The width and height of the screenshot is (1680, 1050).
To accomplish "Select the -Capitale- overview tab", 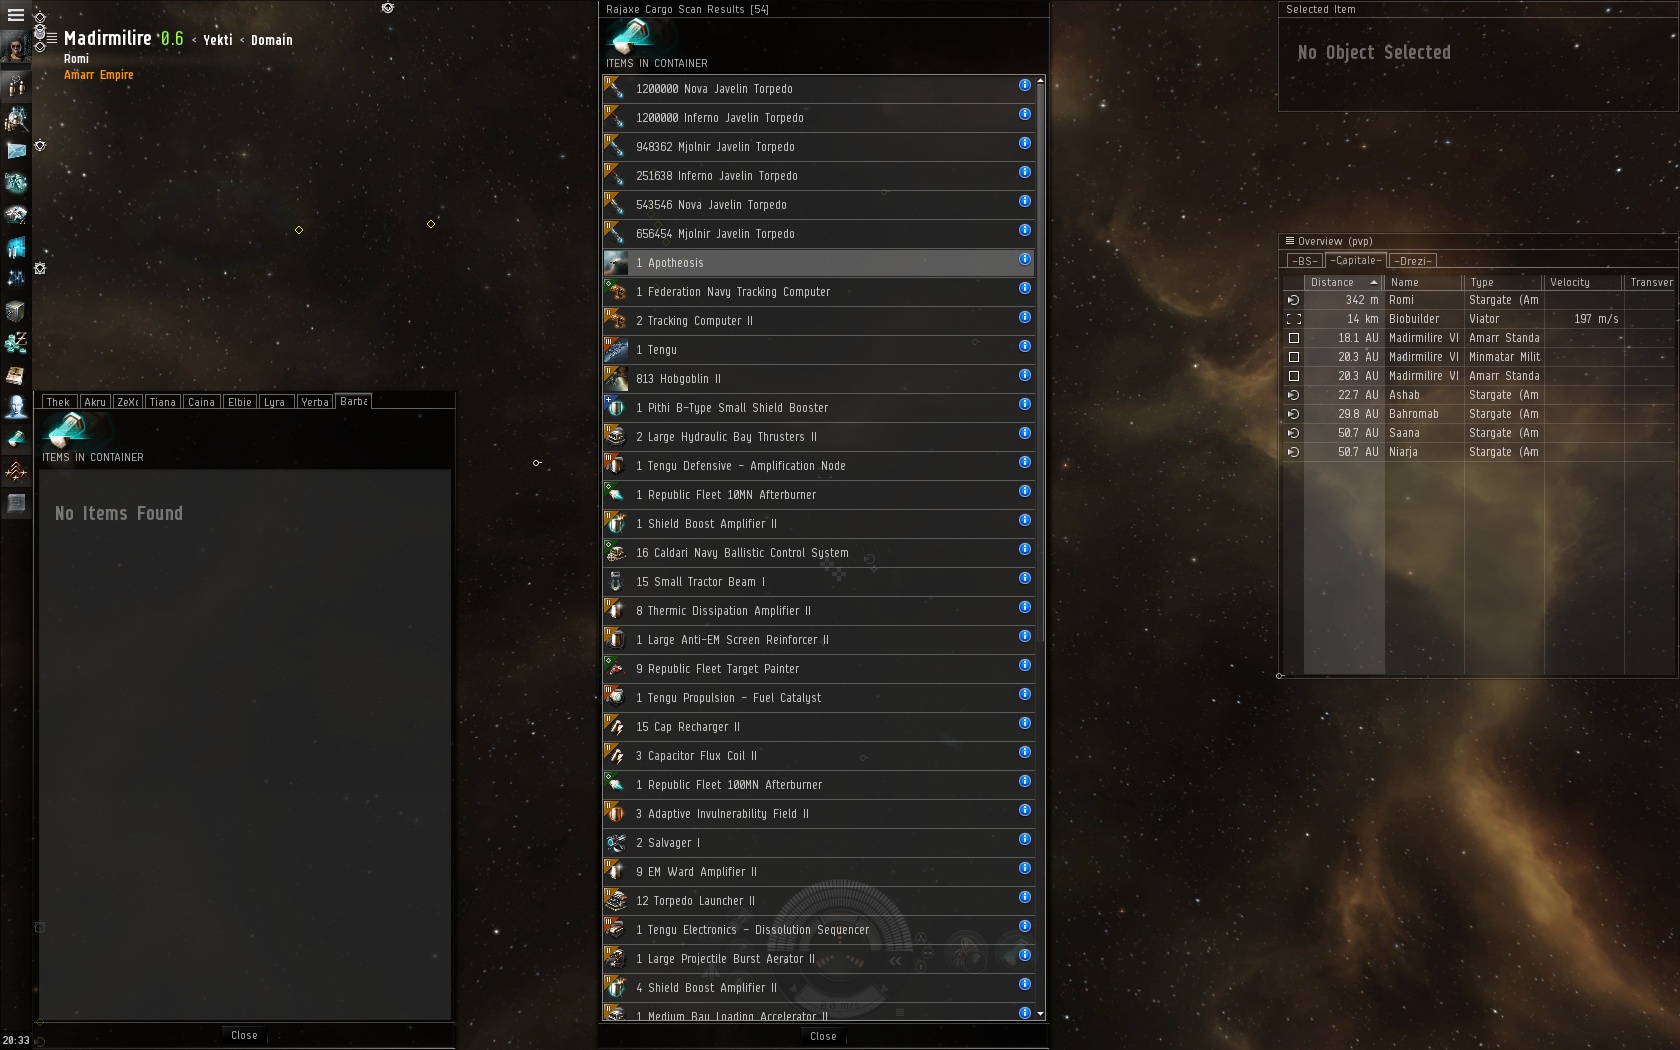I will coord(1356,260).
